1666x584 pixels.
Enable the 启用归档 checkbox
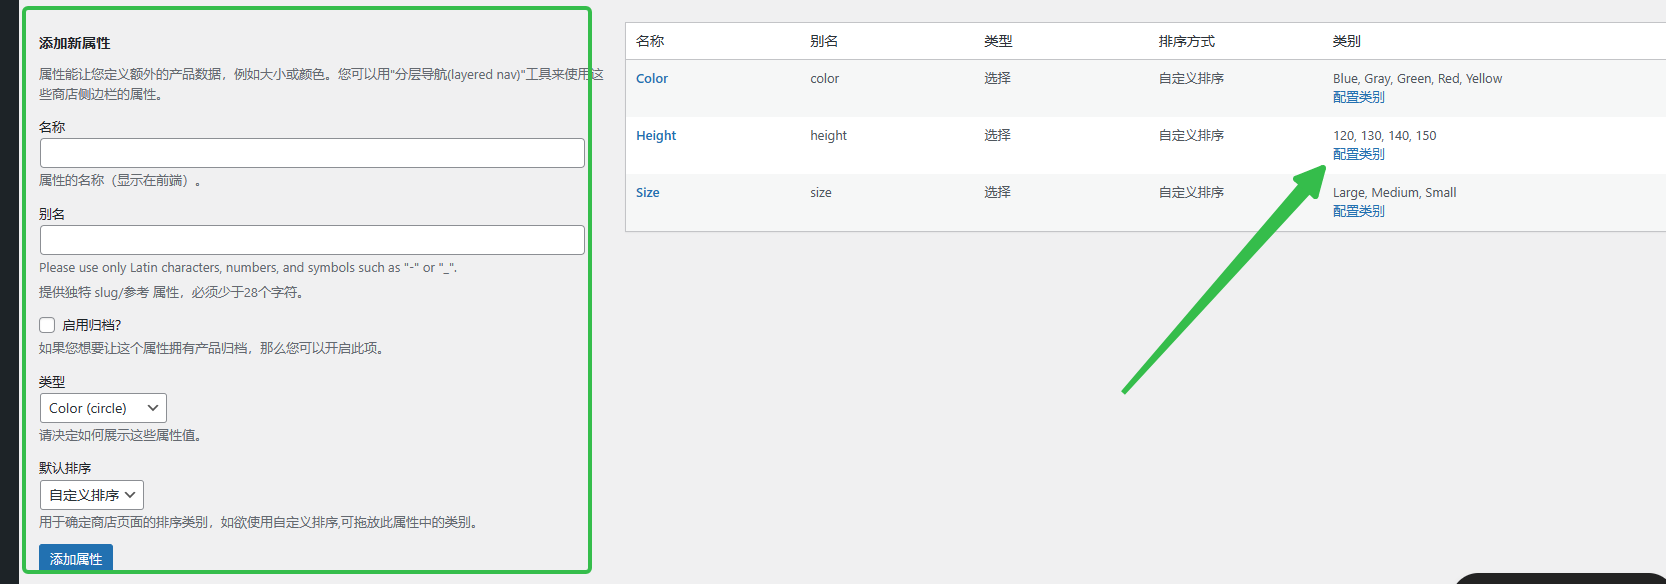[x=47, y=325]
